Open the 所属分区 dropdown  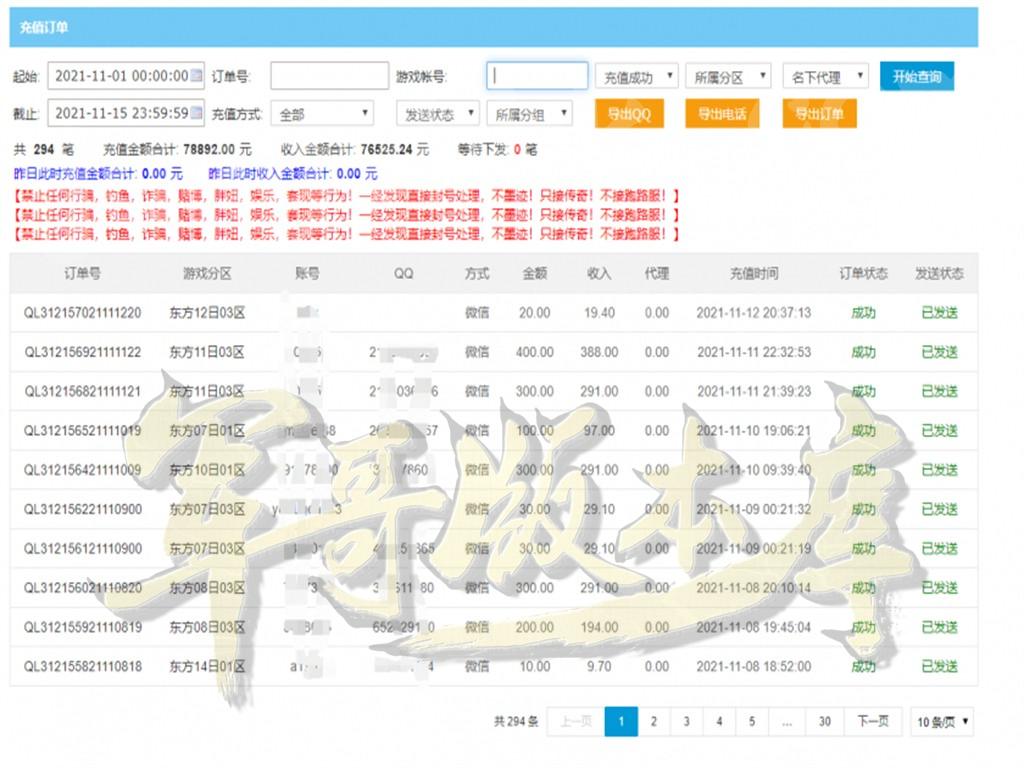pos(729,77)
